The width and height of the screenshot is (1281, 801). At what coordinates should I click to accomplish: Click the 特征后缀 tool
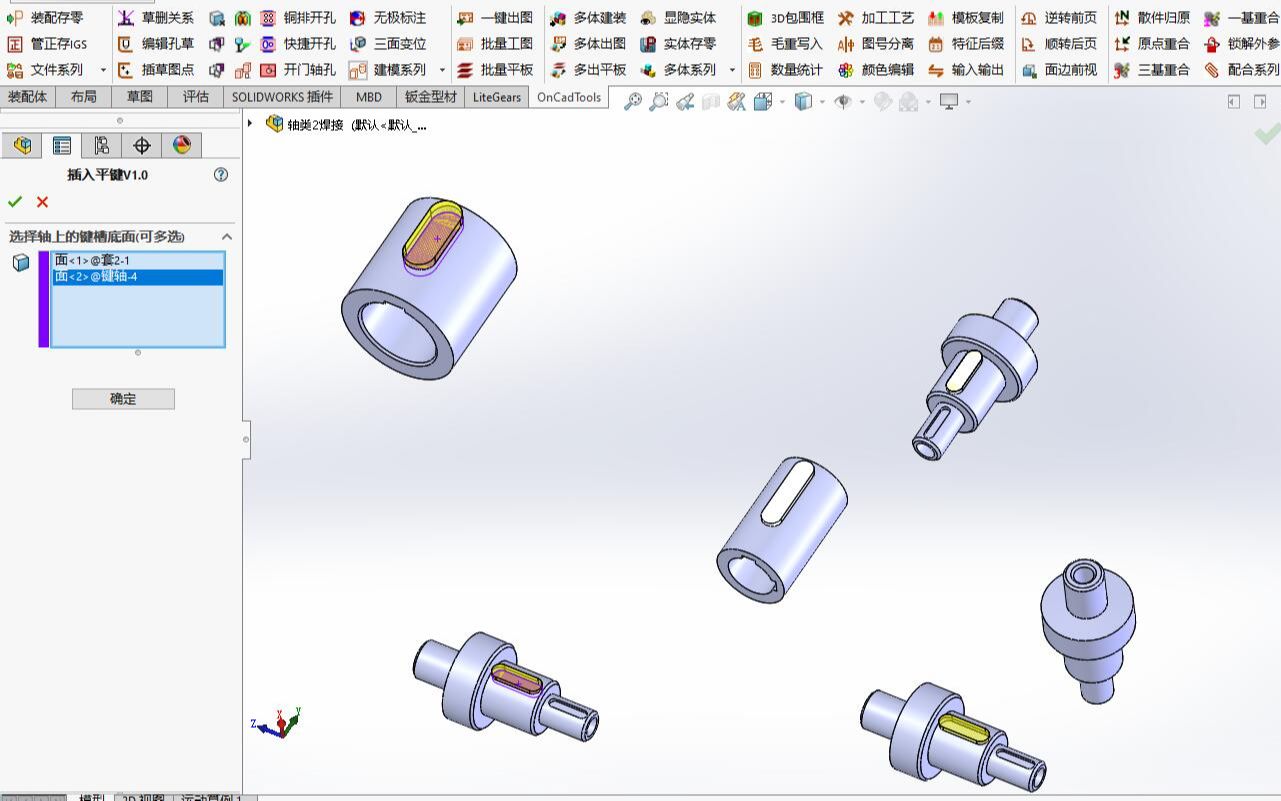(x=966, y=43)
